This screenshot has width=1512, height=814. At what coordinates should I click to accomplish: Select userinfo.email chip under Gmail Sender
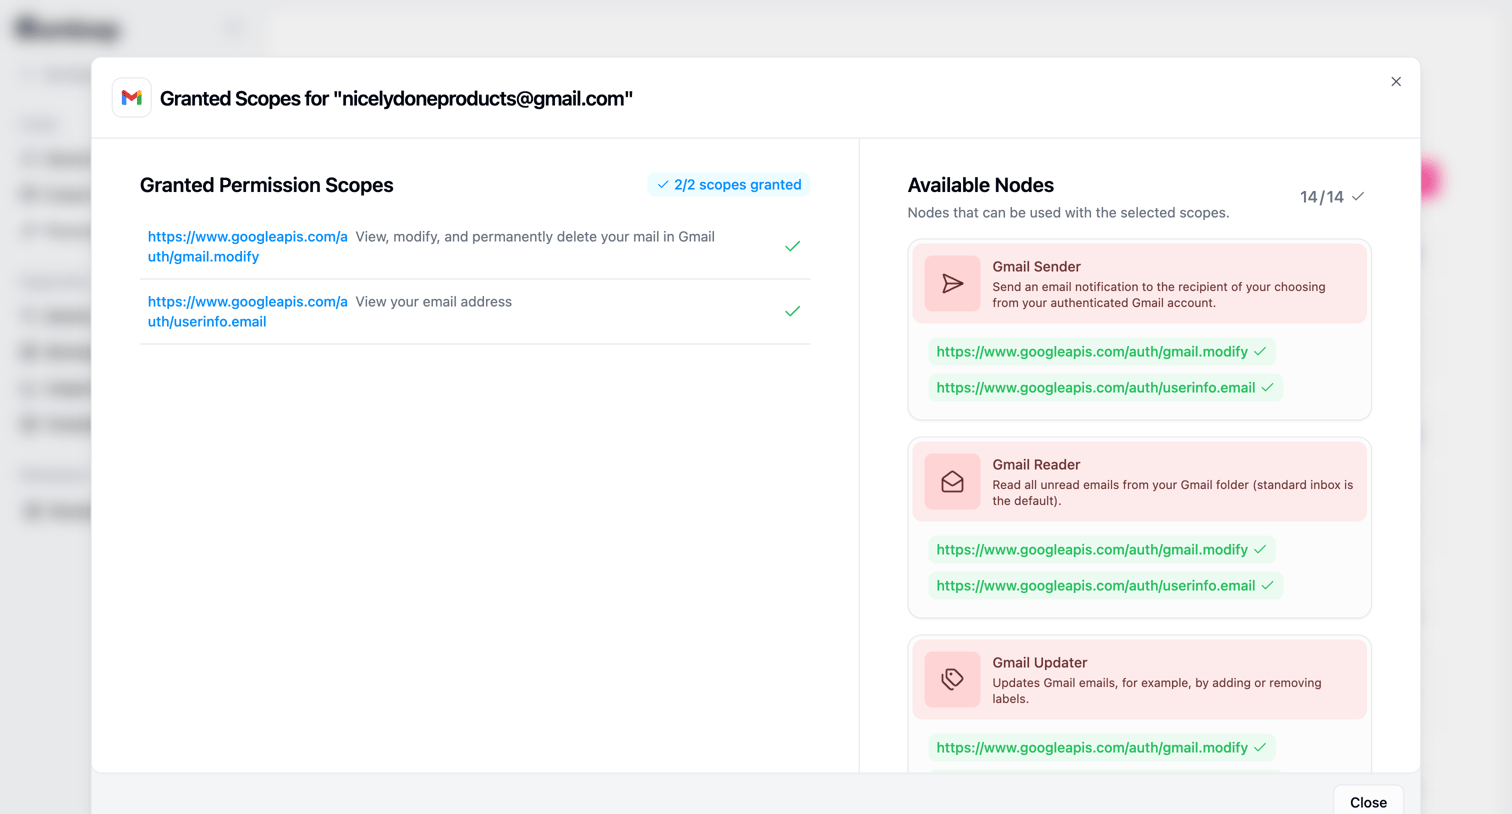click(x=1105, y=388)
